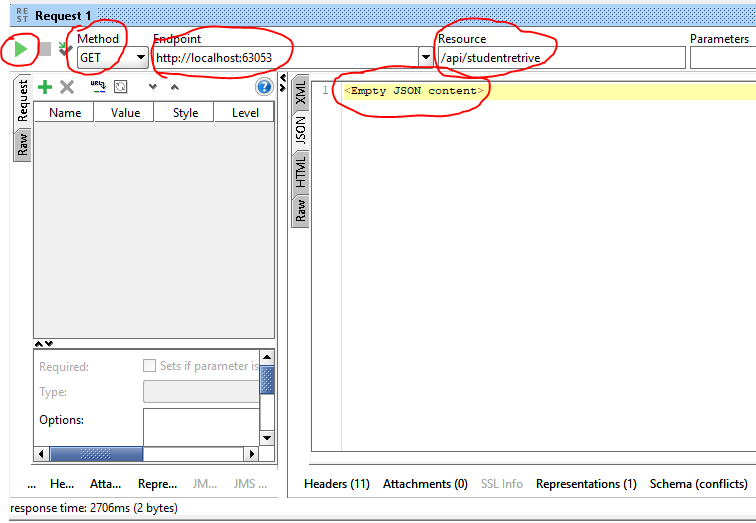
Task: Click the parameter reset values icon
Action: pyautogui.click(x=121, y=87)
